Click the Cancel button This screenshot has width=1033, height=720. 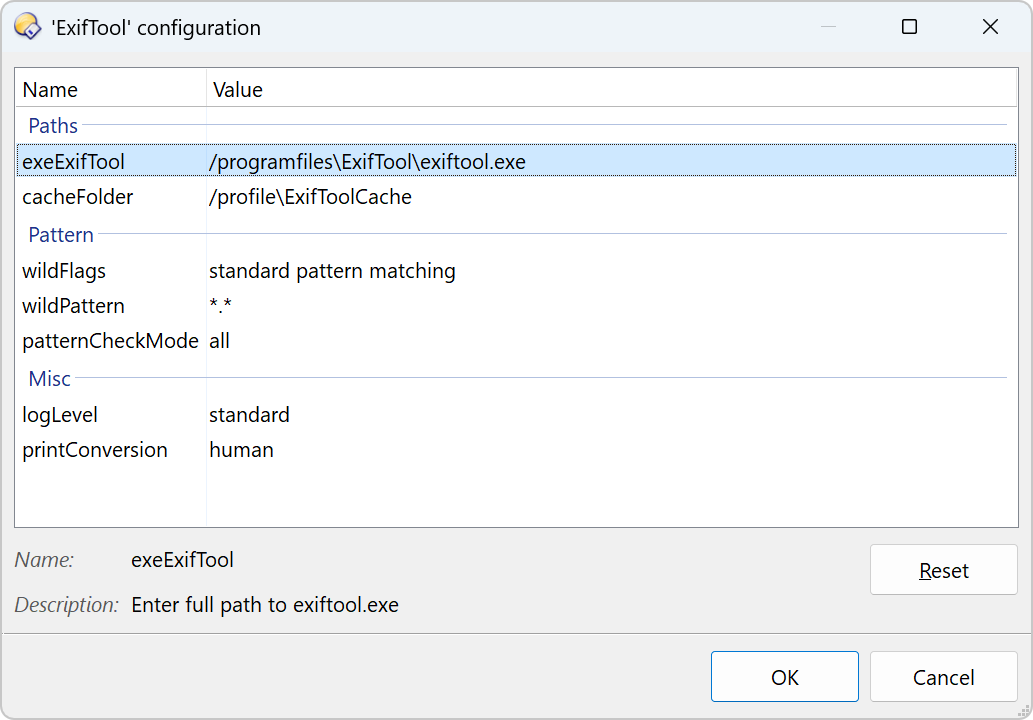[x=943, y=677]
